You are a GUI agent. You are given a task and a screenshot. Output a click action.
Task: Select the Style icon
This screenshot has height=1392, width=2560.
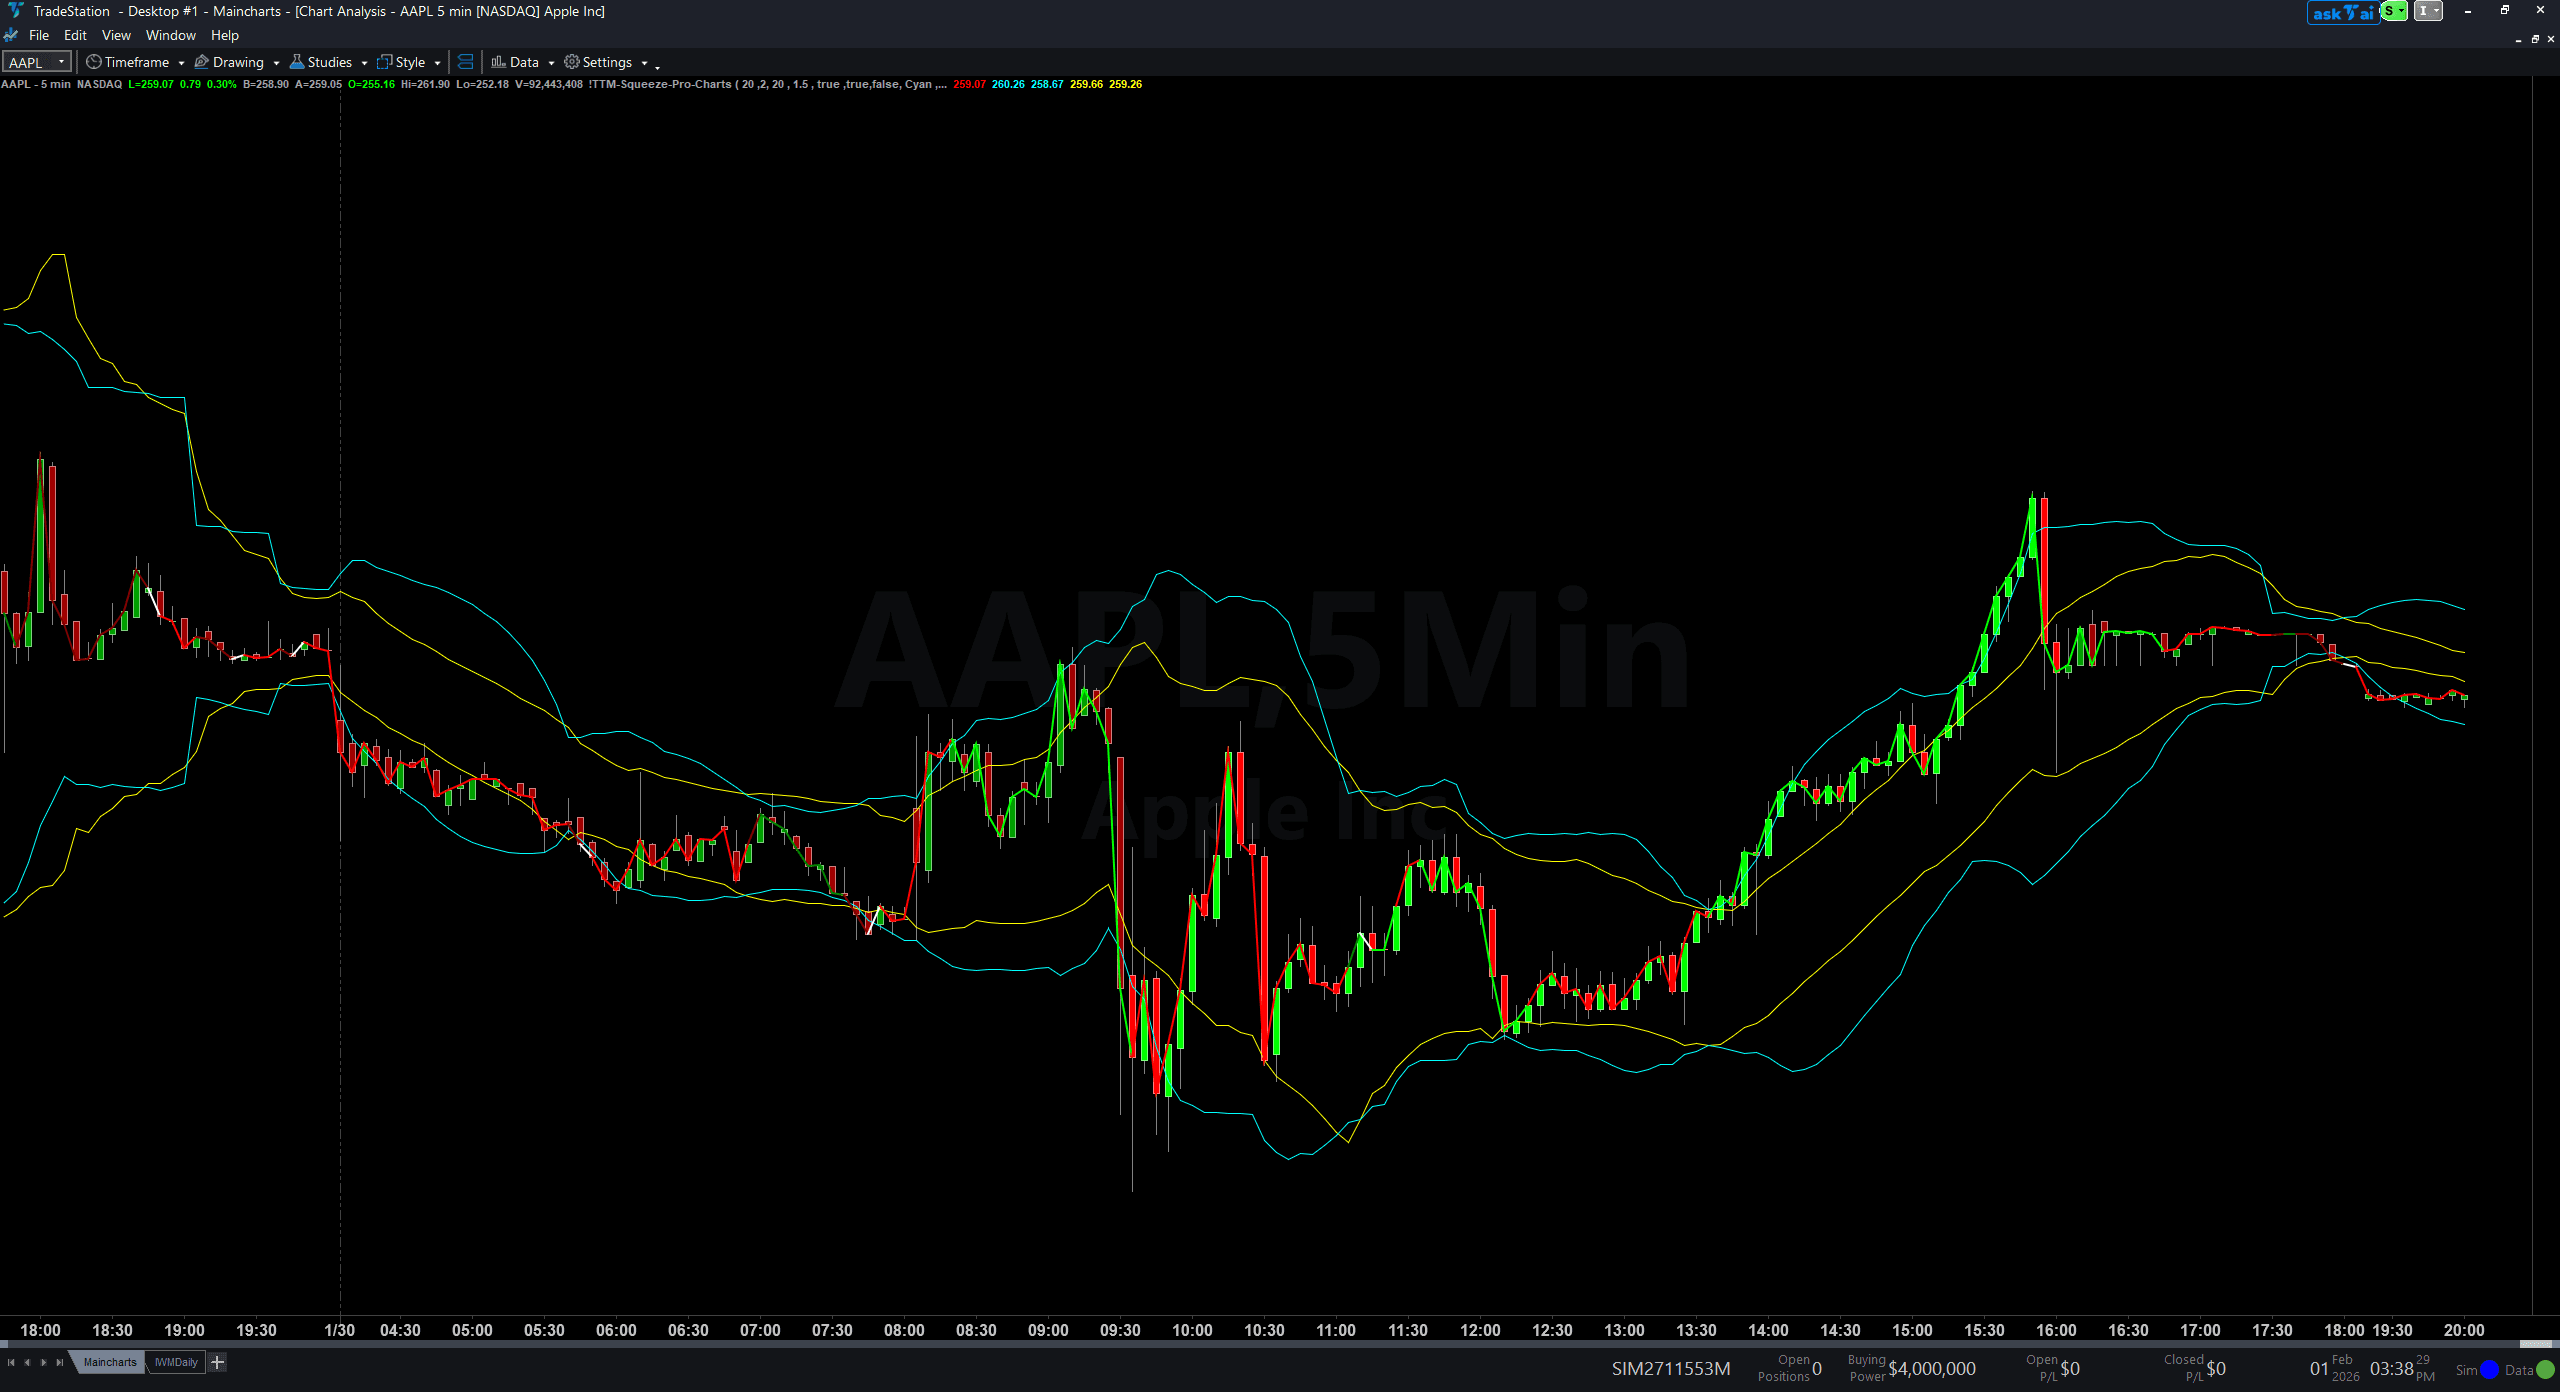(x=384, y=61)
